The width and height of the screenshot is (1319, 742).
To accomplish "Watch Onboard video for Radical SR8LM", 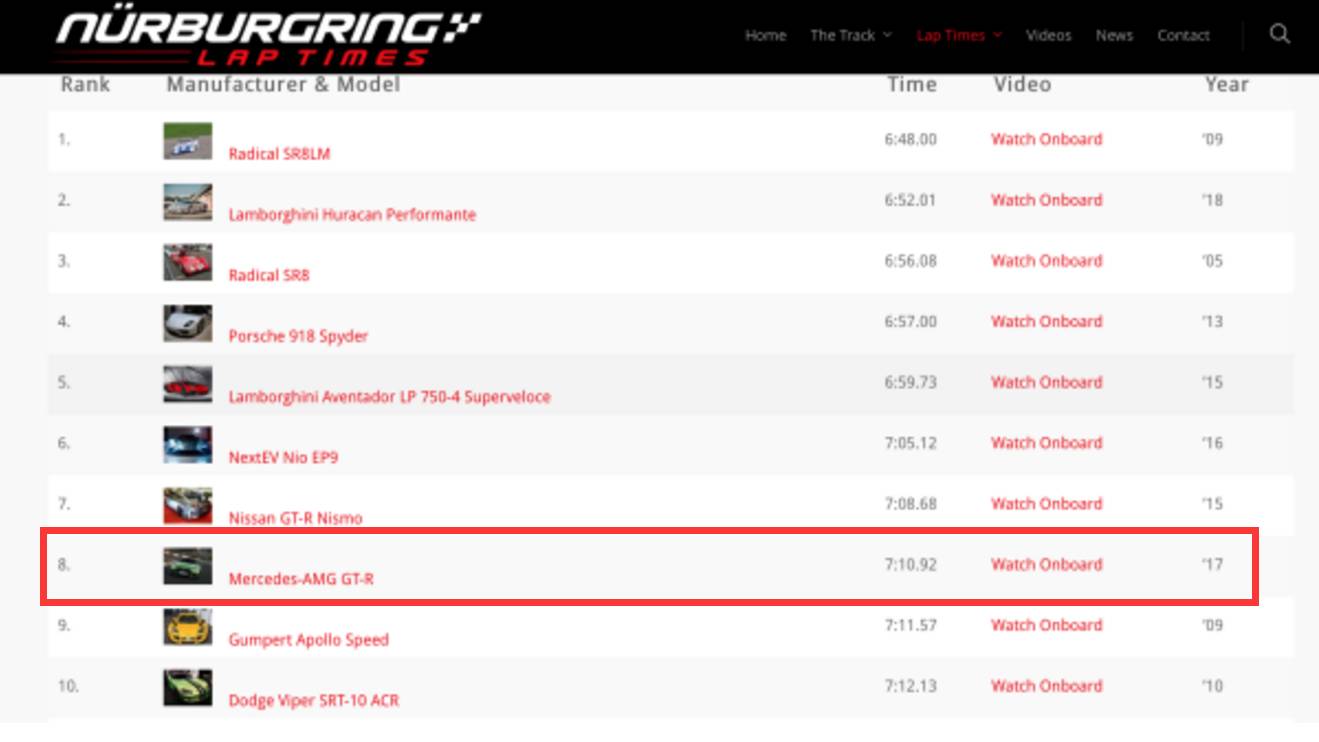I will pyautogui.click(x=1046, y=139).
